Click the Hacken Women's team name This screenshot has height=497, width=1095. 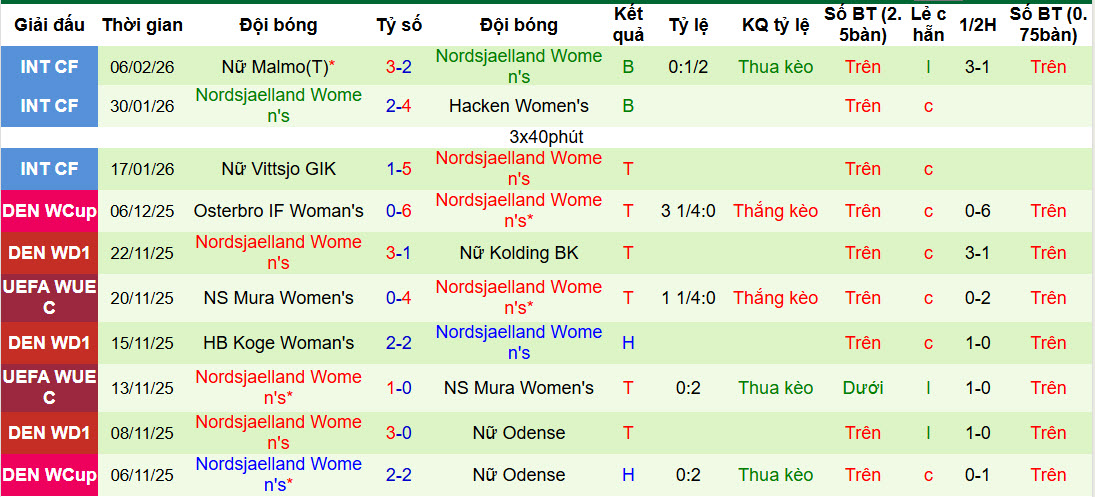coord(519,105)
